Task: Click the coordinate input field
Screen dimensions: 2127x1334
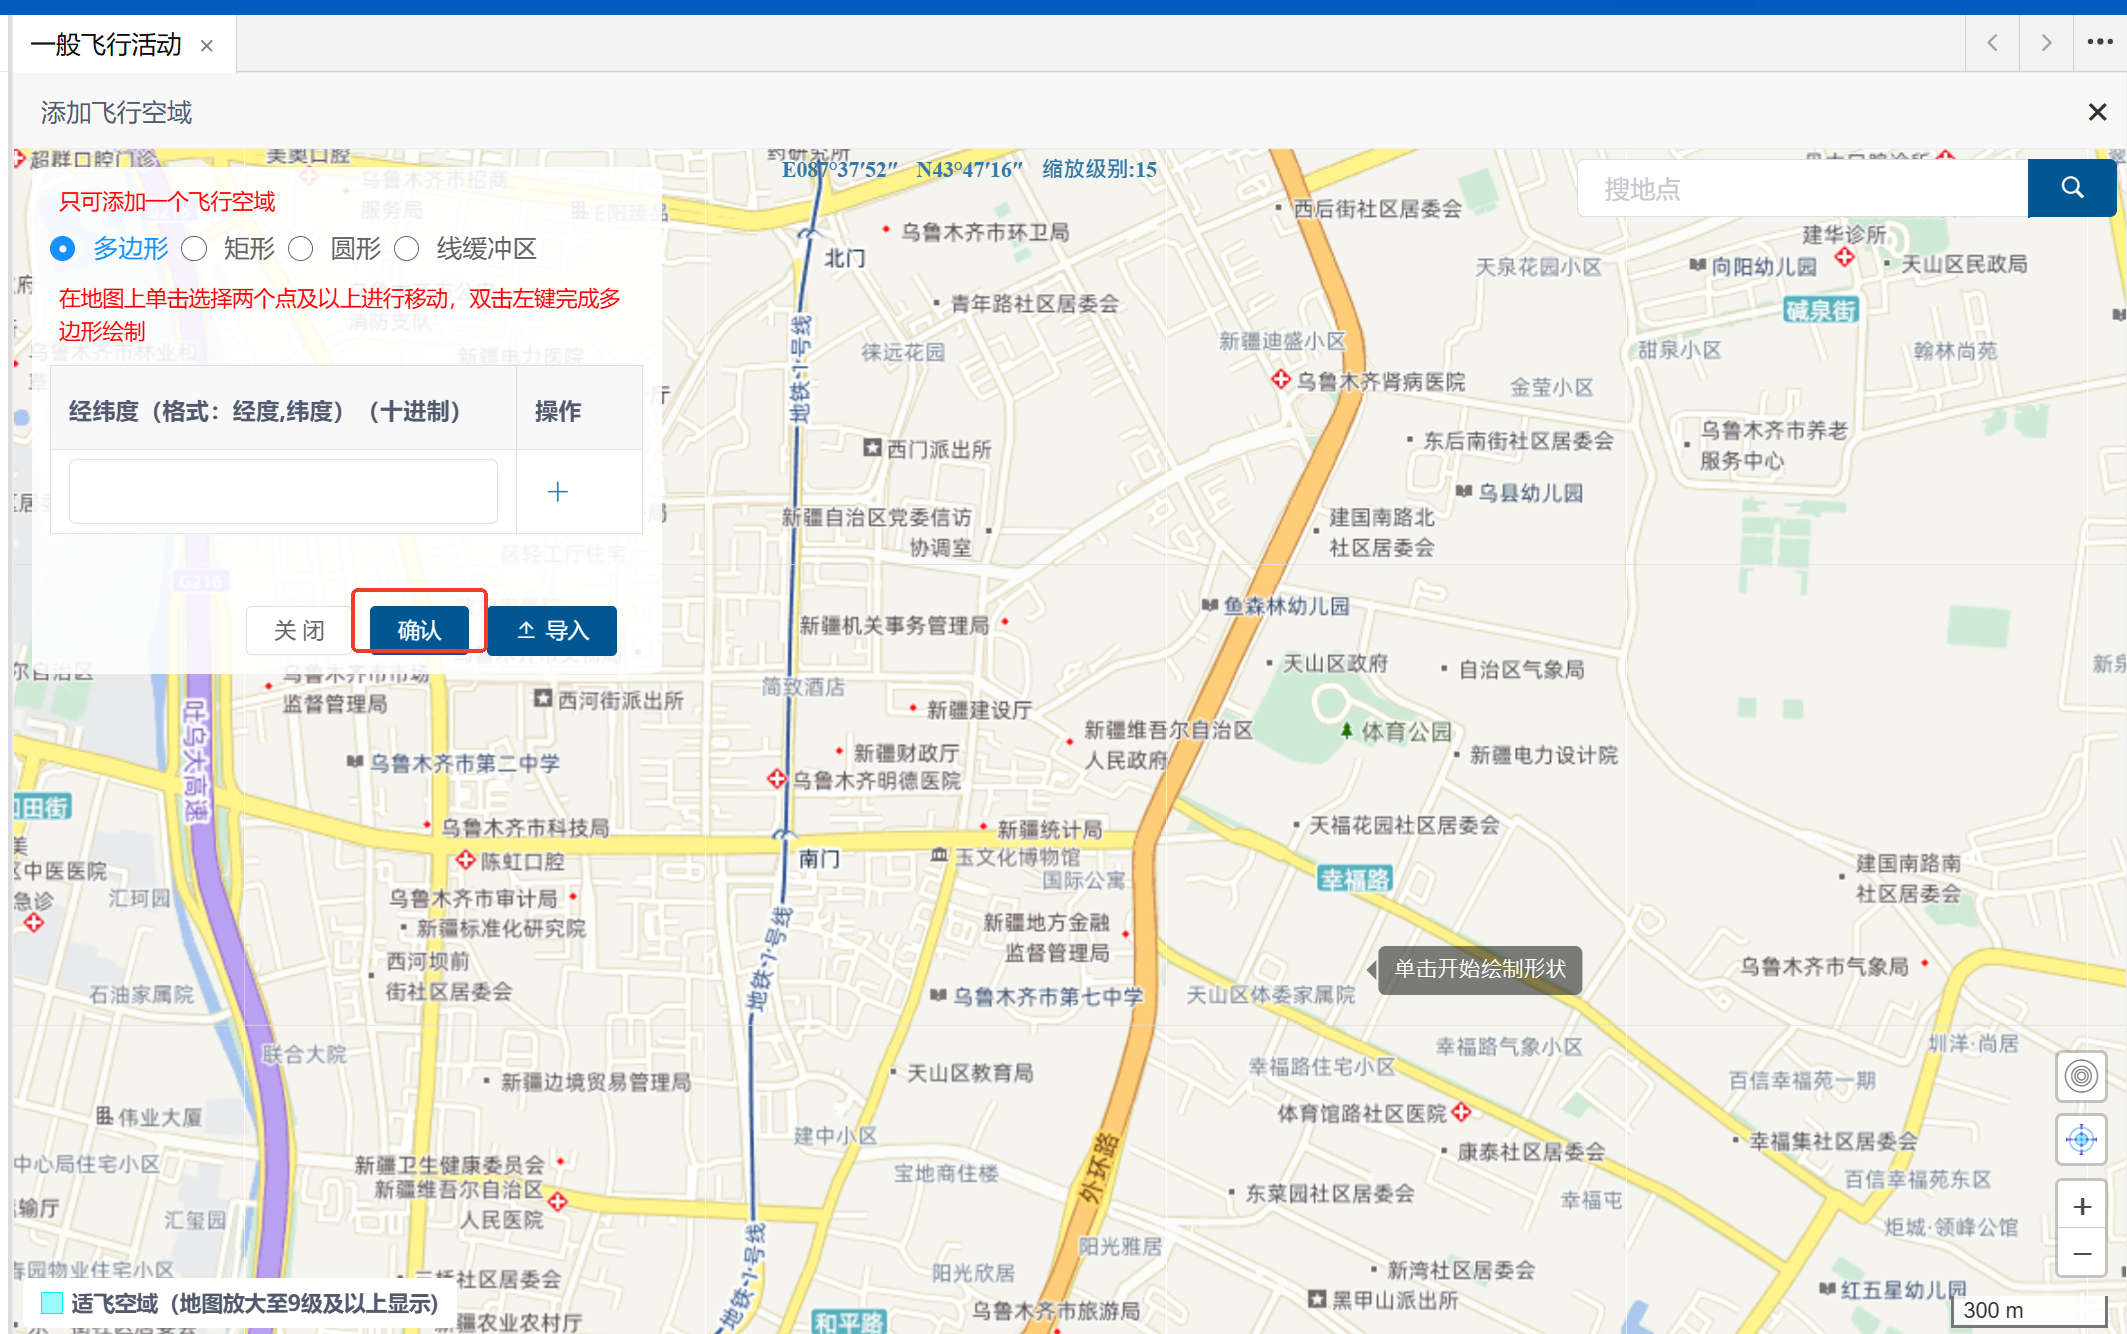Action: [283, 491]
